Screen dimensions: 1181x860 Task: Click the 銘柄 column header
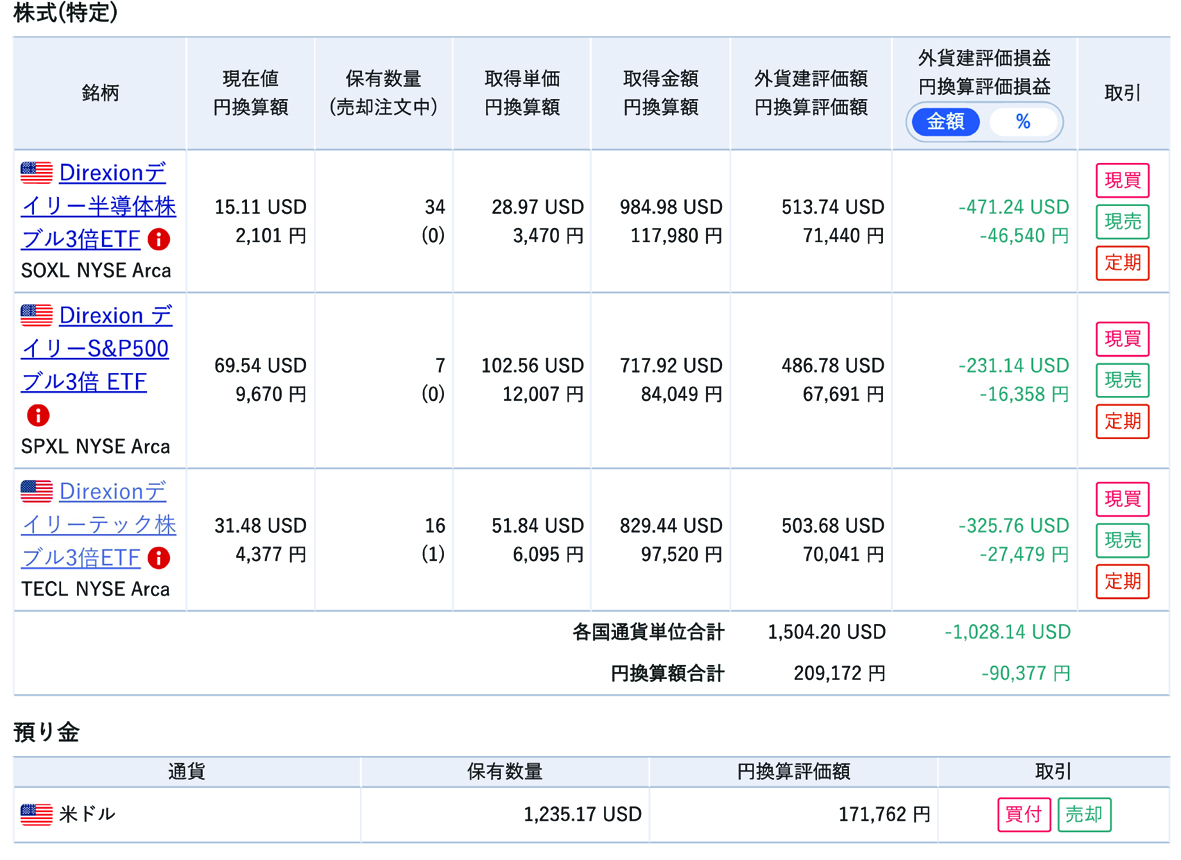pos(100,93)
